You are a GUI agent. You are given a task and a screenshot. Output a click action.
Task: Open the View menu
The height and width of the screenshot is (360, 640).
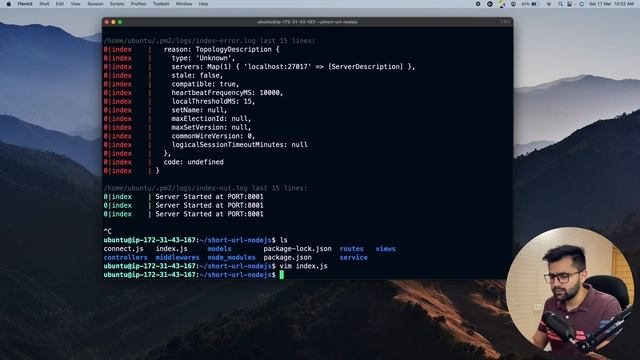coord(76,4)
